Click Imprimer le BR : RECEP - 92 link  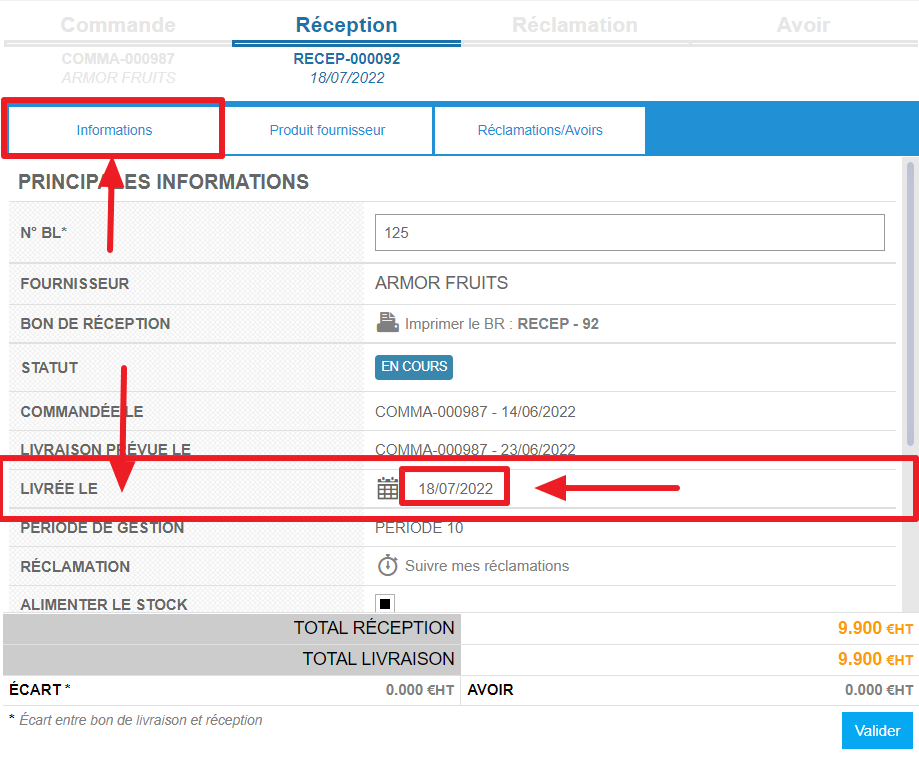tap(502, 324)
